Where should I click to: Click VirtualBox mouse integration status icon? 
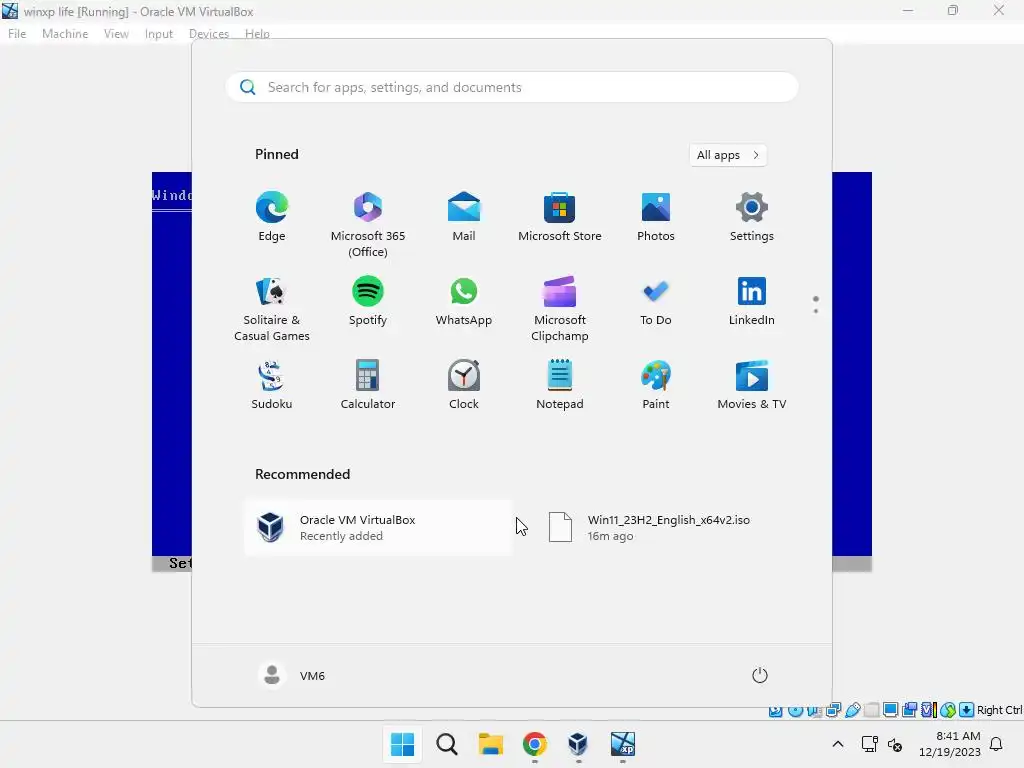click(948, 710)
